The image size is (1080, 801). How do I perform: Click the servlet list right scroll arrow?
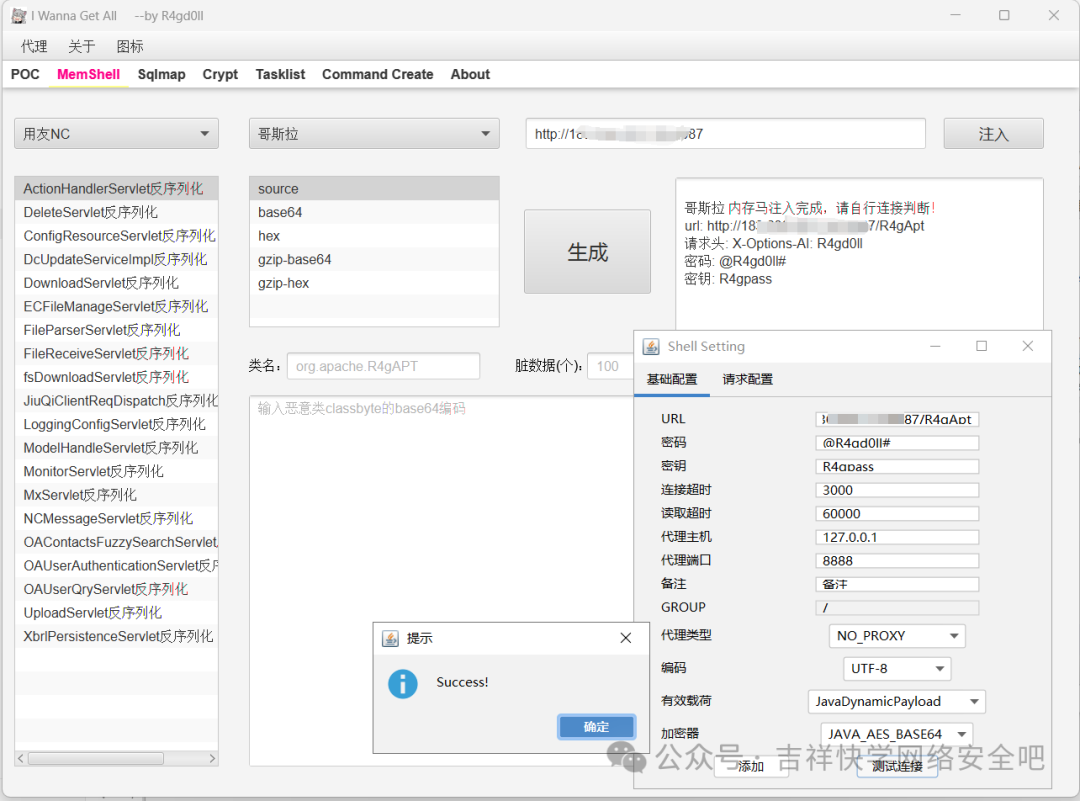[212, 758]
